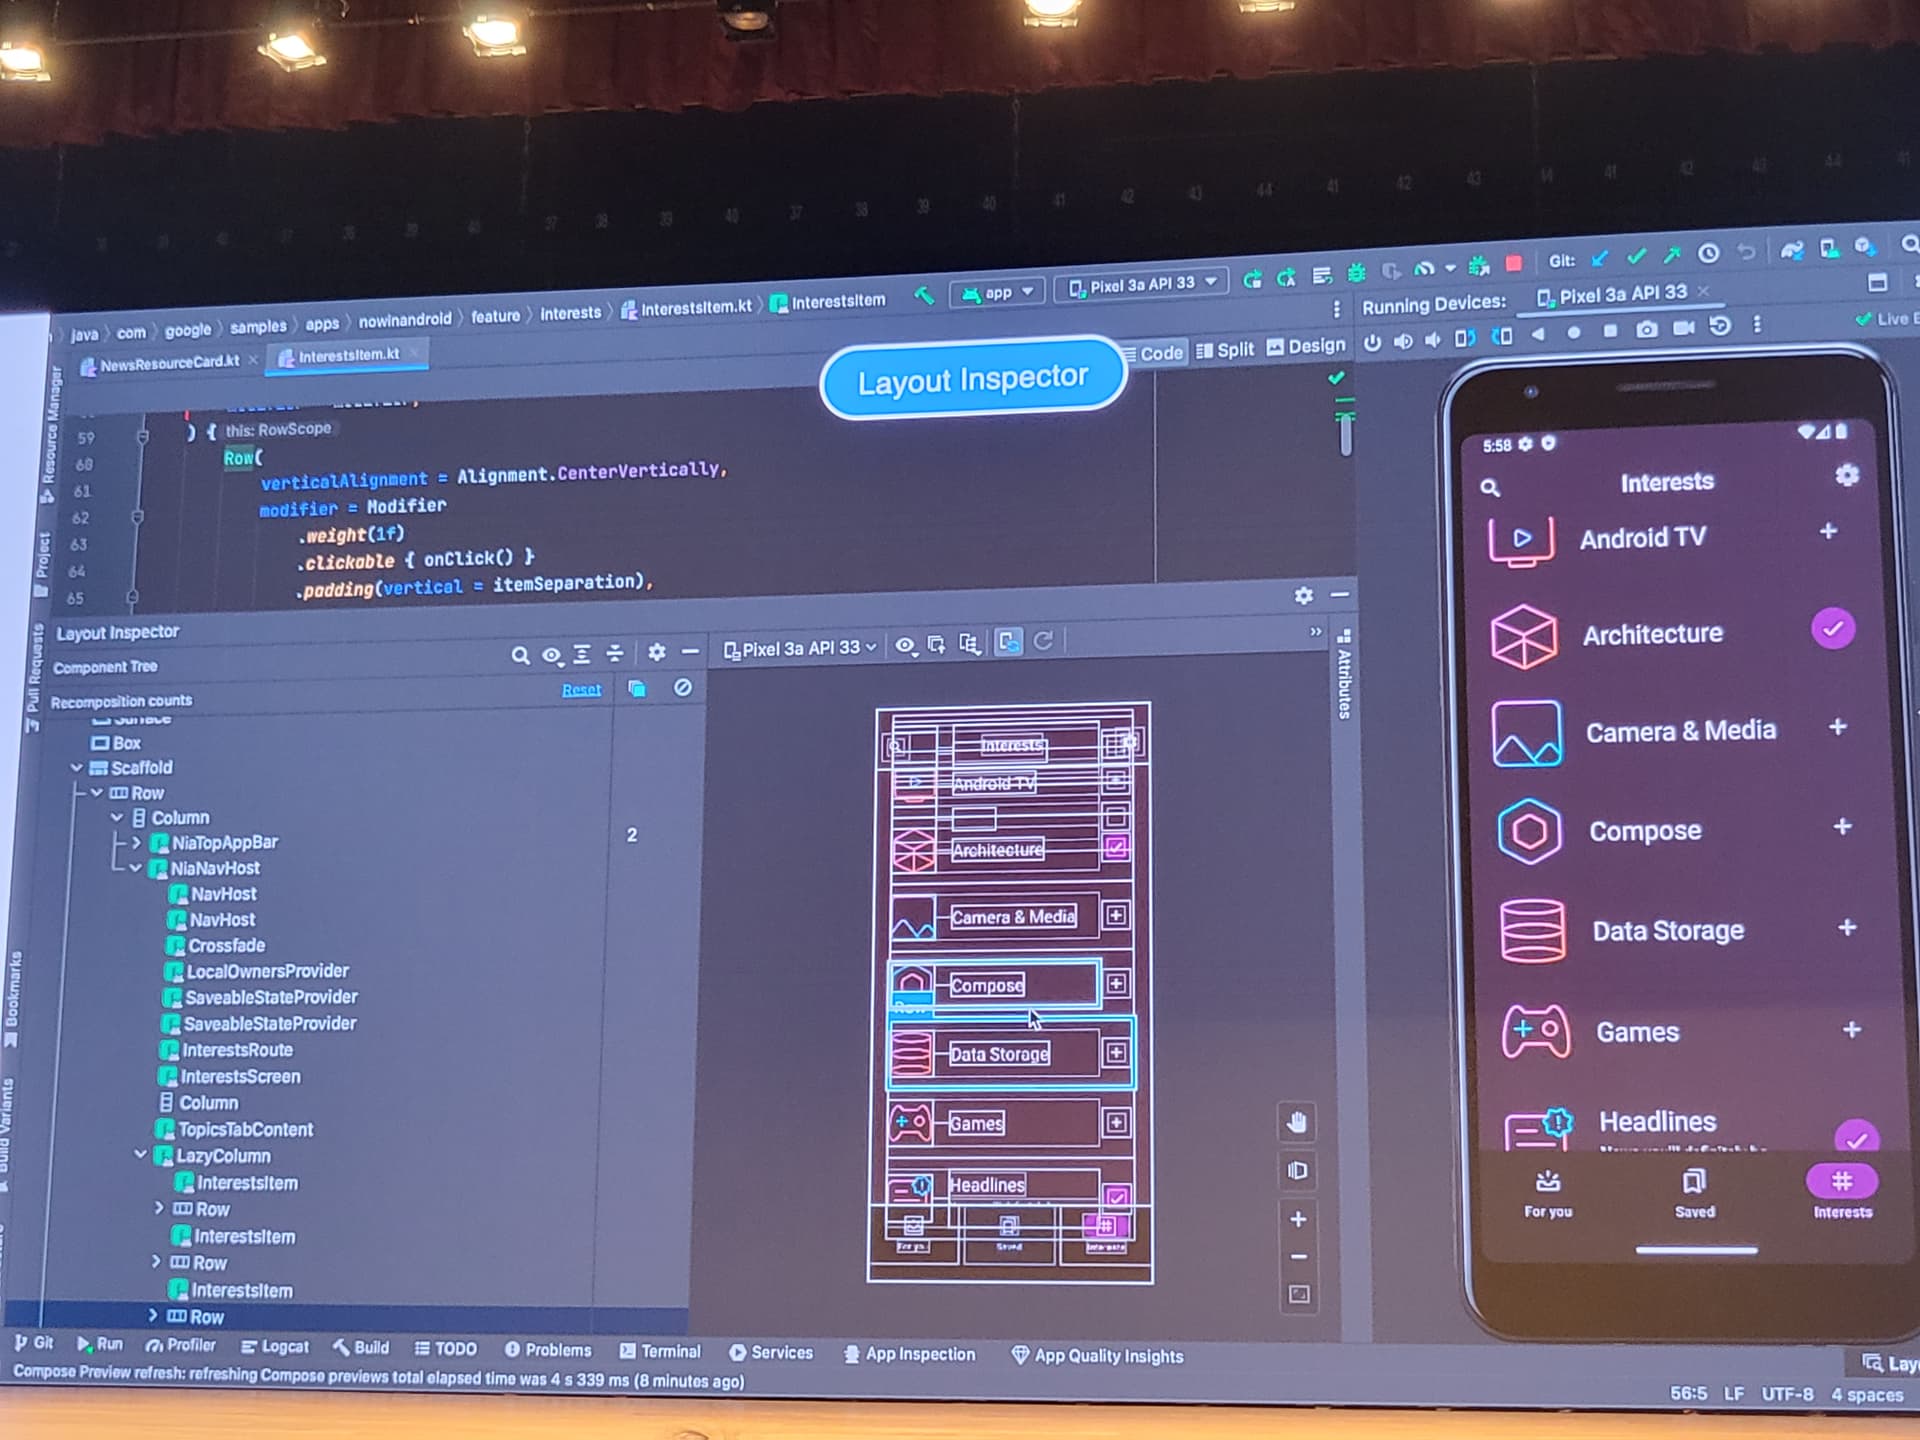Raise emulator volume with the volume-up icon
Screen dimensions: 1920x1440
[x=1403, y=342]
